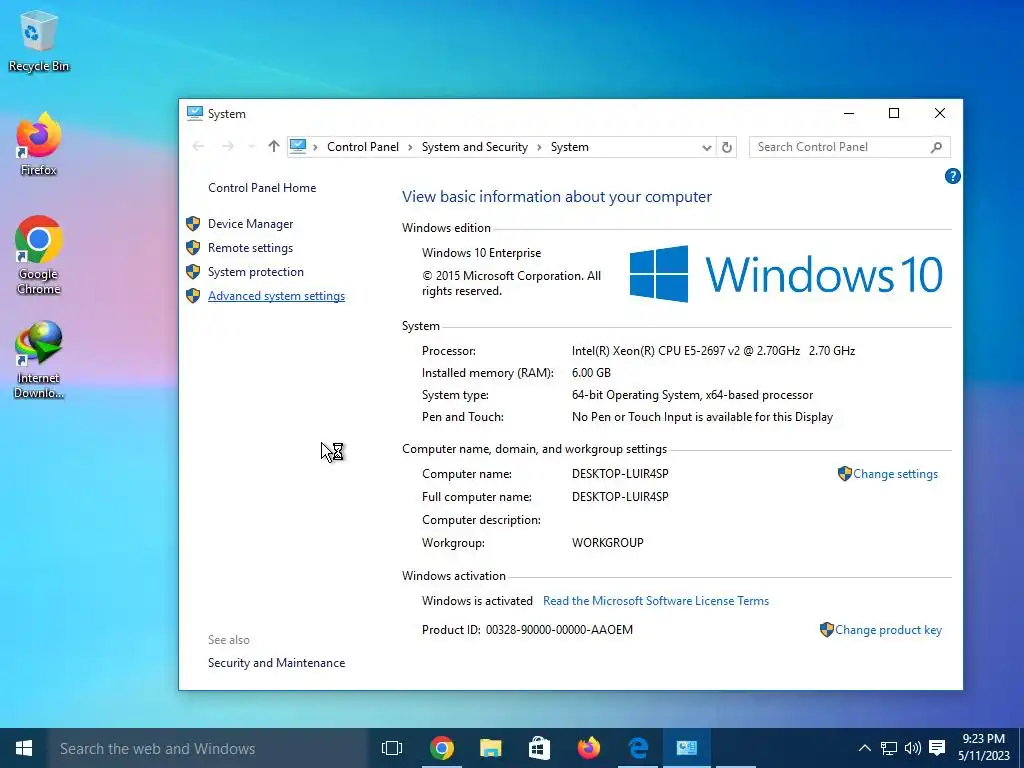Select the Internet Download Manager desktop icon

coord(39,359)
